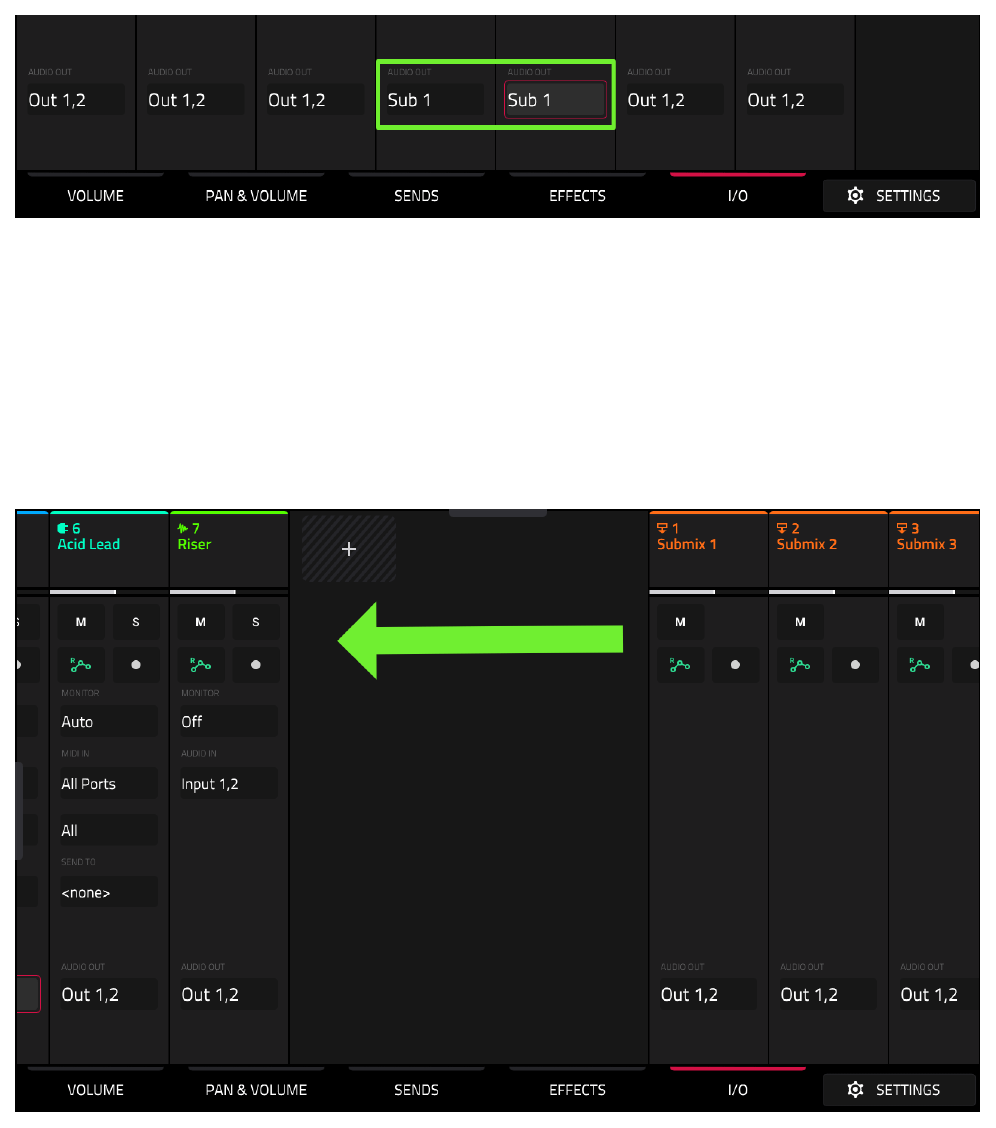Switch to Sends tab in lower screenshot
Screen dimensions: 996x1128
[x=416, y=1089]
